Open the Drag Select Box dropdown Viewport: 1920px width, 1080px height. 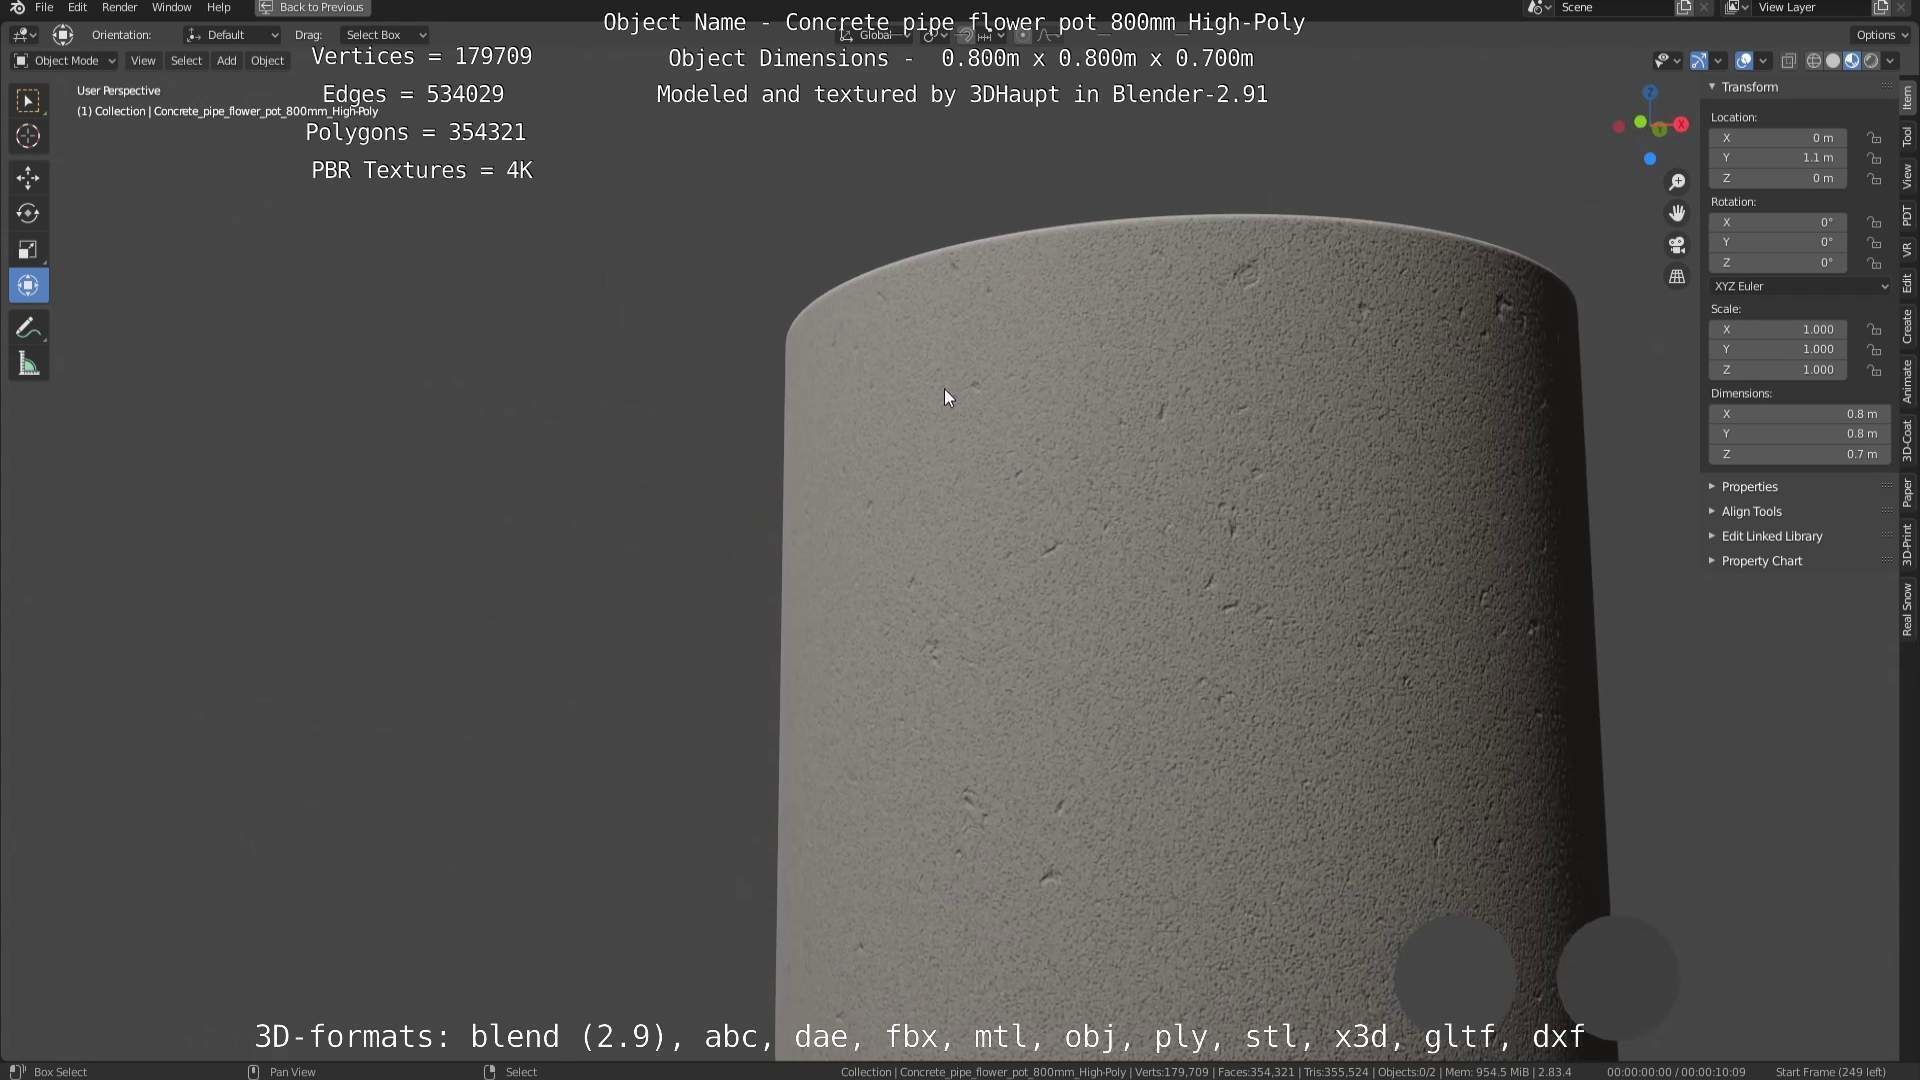[x=385, y=35]
